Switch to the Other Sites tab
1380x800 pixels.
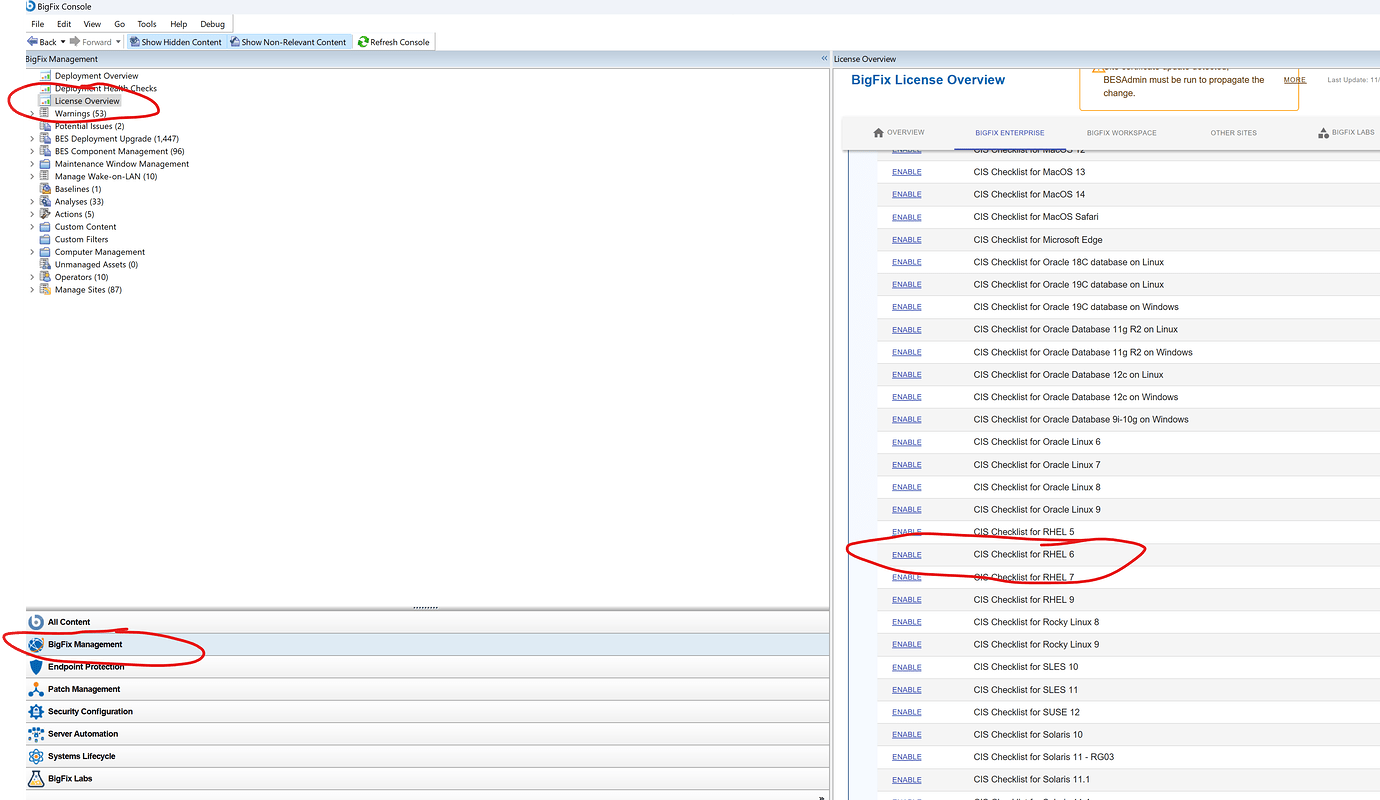pos(1233,133)
